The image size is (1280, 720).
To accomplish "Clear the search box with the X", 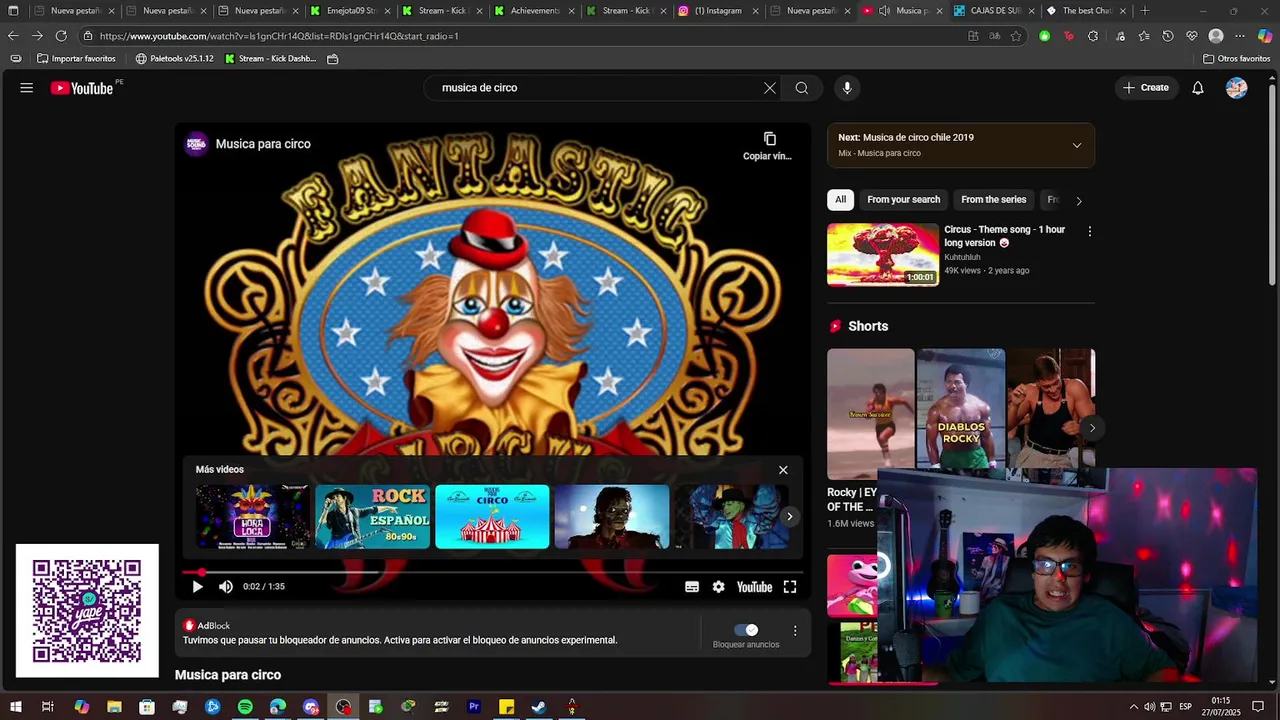I will click(770, 88).
